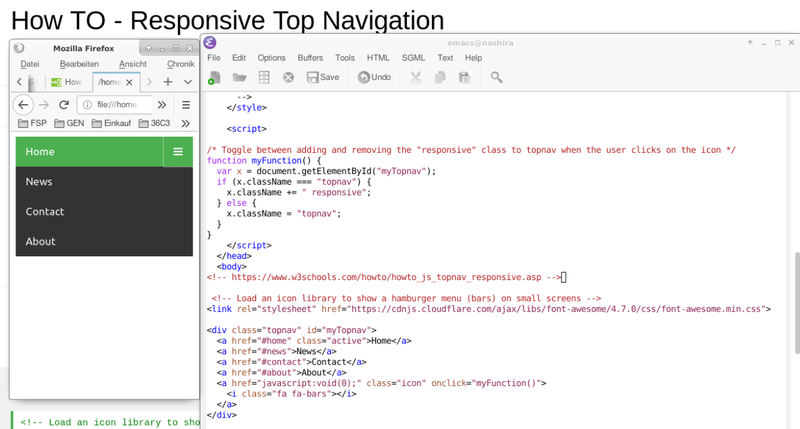Viewport: 800px width, 429px height.
Task: Undo last change in Emacs toolbar
Action: pyautogui.click(x=374, y=77)
